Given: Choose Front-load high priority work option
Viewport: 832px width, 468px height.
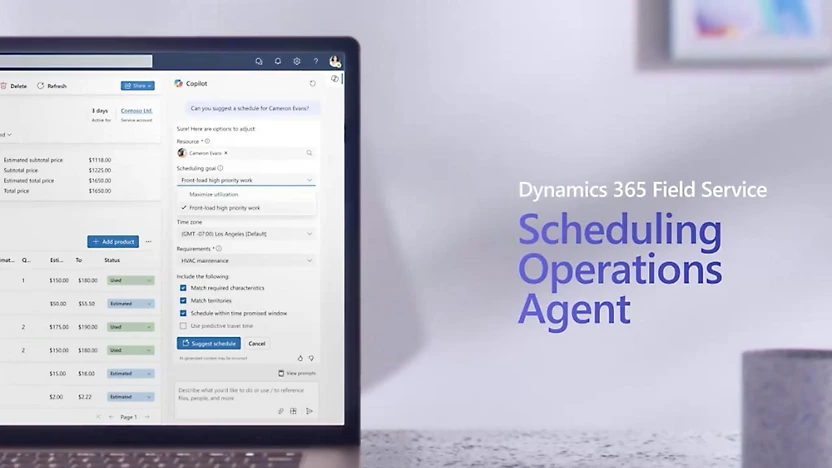Looking at the screenshot, I should click(224, 207).
